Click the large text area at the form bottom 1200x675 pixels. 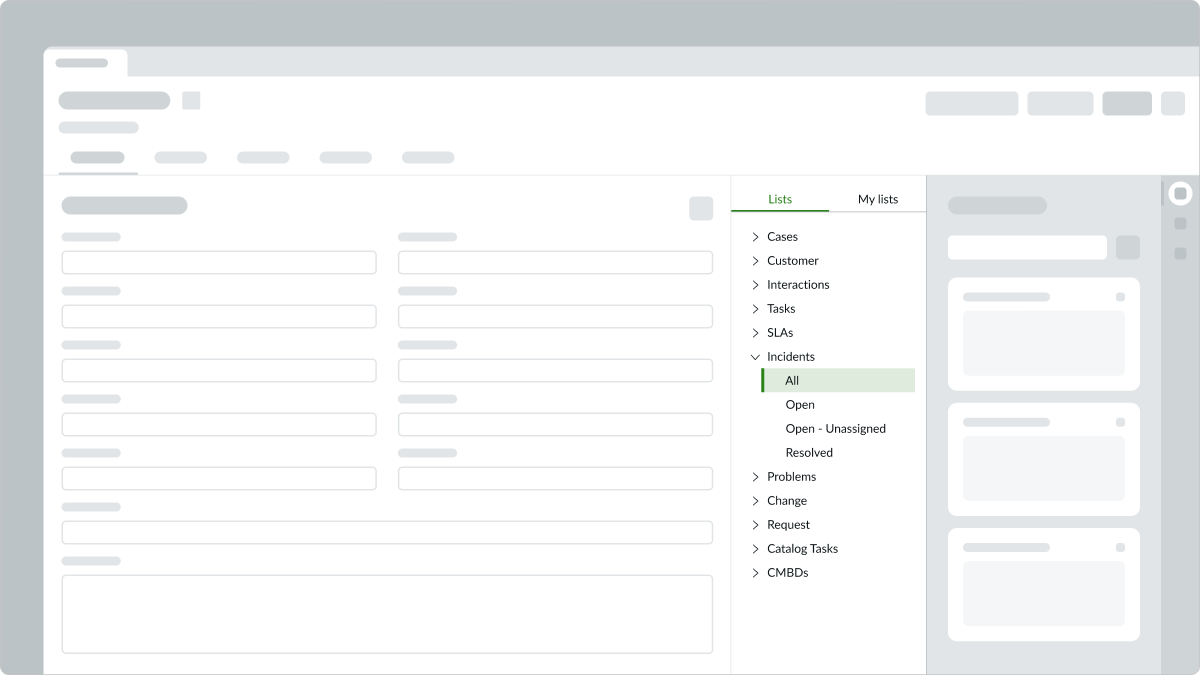(387, 613)
